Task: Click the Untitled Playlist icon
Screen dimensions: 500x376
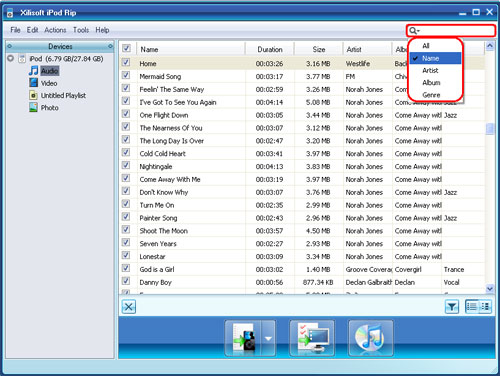Action: tap(33, 95)
